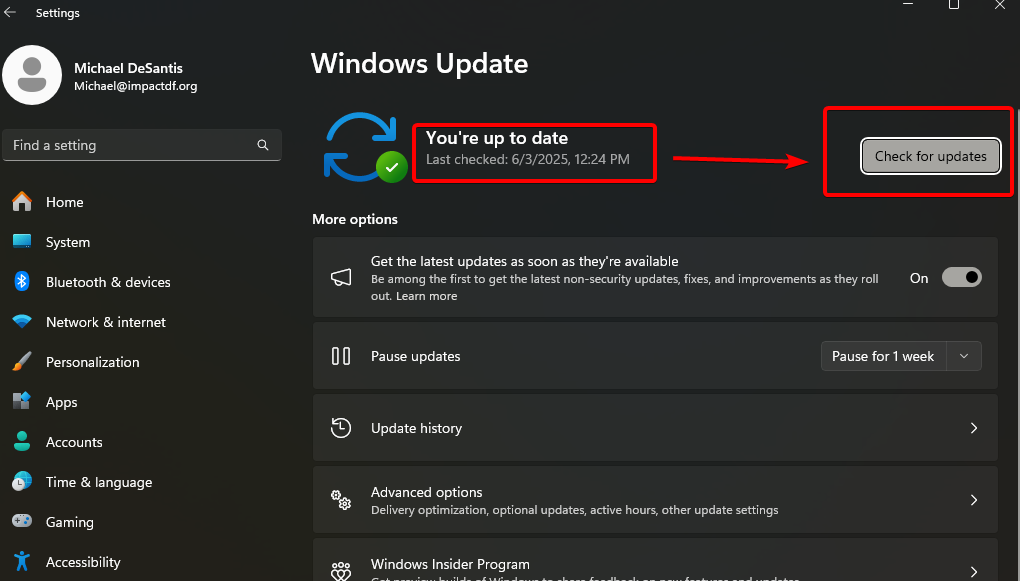Image resolution: width=1020 pixels, height=581 pixels.
Task: Click the You're up to date status text
Action: point(497,138)
